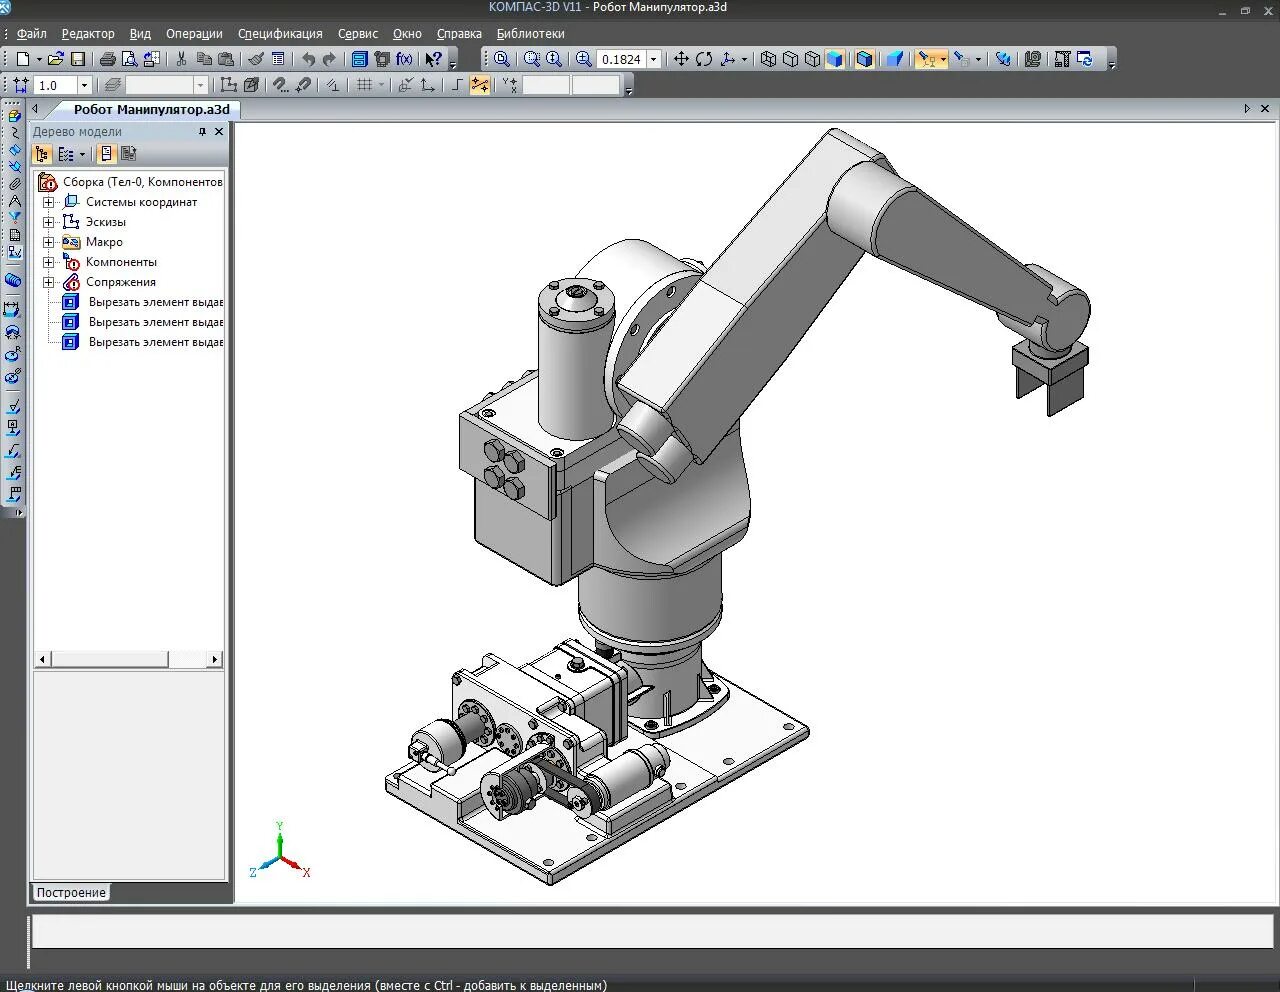Open the Сервис menu

click(x=358, y=33)
